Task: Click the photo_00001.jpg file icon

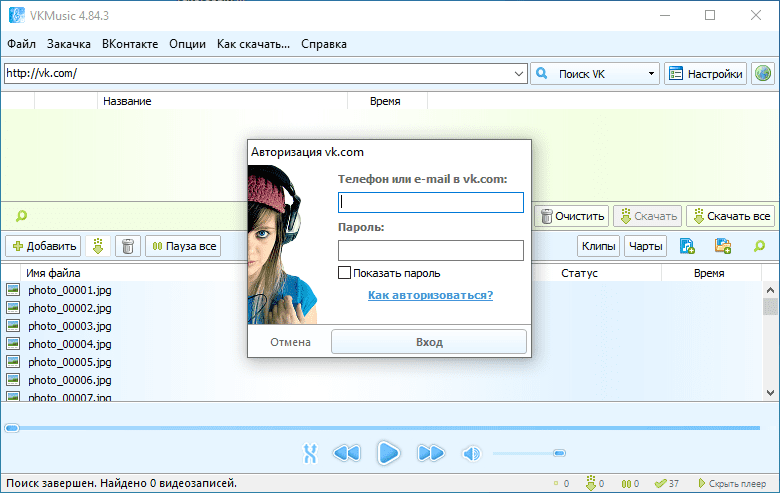Action: coord(13,290)
